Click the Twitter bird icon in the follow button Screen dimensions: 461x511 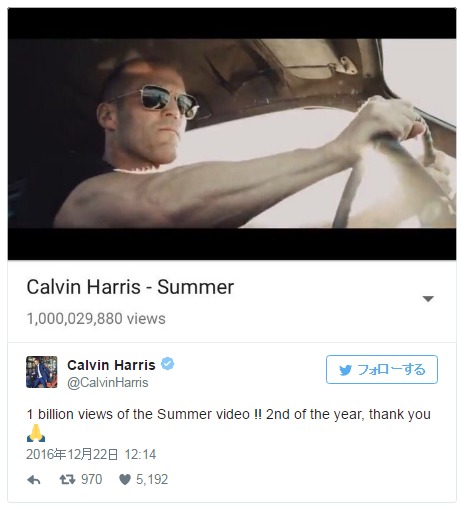345,370
